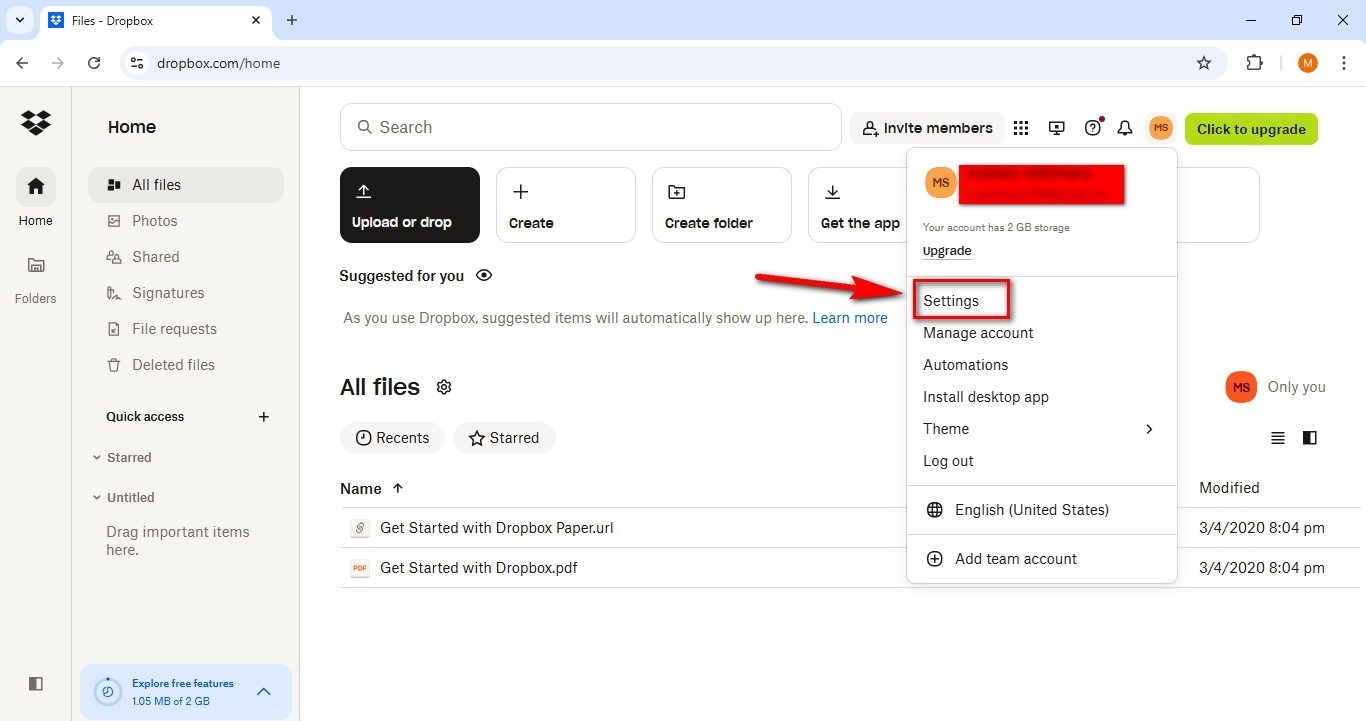Open the Folders icon in left rail
Image resolution: width=1366 pixels, height=721 pixels.
tap(36, 265)
